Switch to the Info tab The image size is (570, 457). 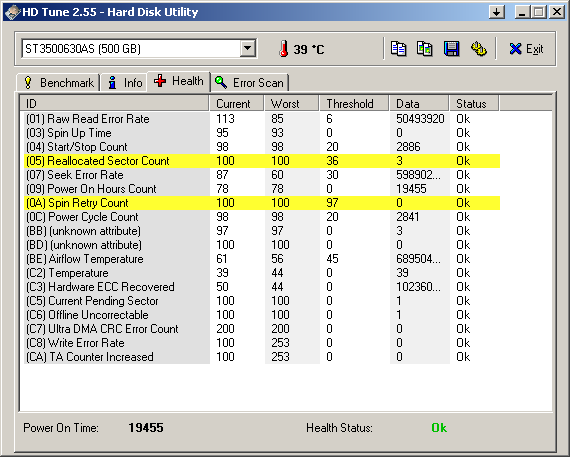[x=125, y=83]
